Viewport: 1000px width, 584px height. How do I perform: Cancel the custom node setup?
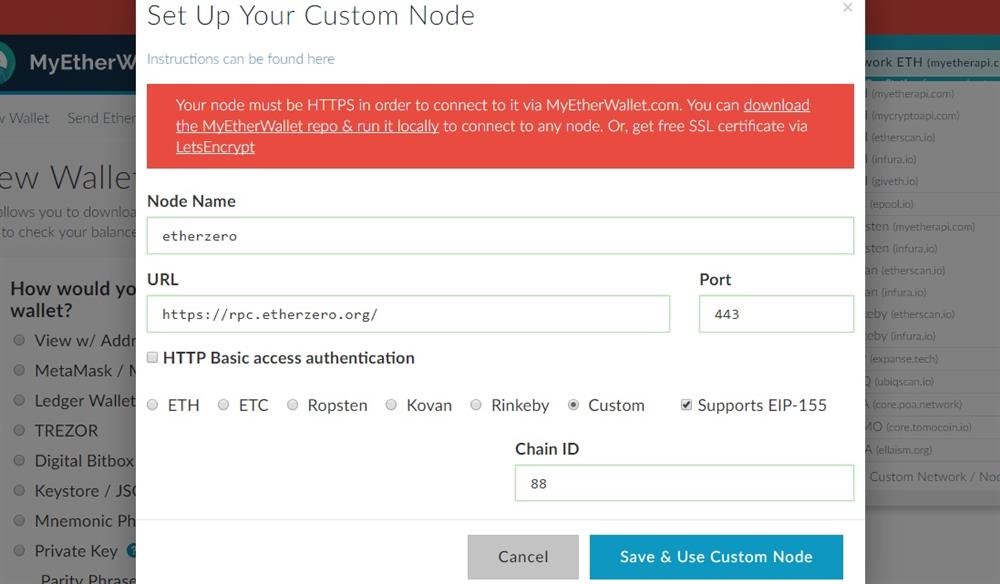click(x=523, y=557)
